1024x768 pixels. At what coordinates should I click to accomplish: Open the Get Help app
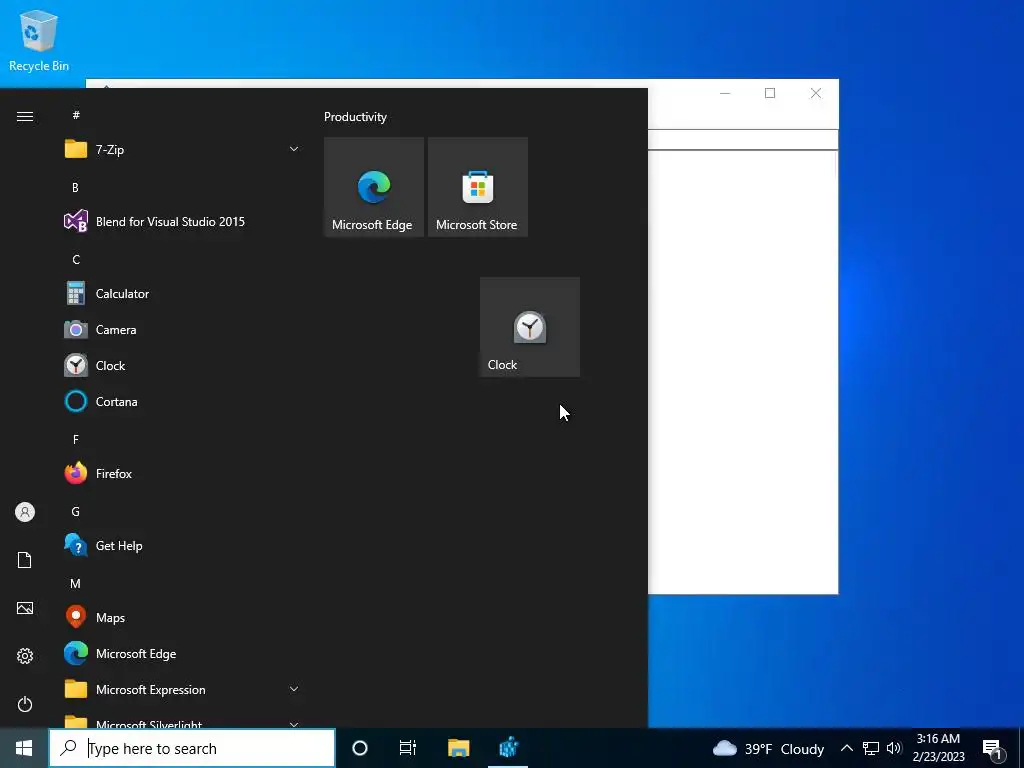click(181, 546)
